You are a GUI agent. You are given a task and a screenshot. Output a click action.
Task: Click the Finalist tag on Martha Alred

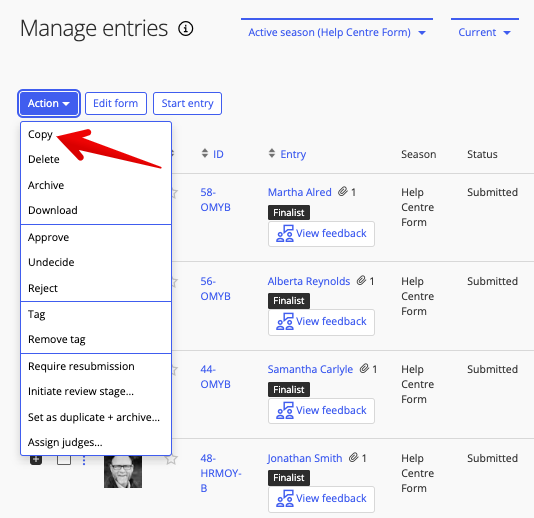pos(289,212)
